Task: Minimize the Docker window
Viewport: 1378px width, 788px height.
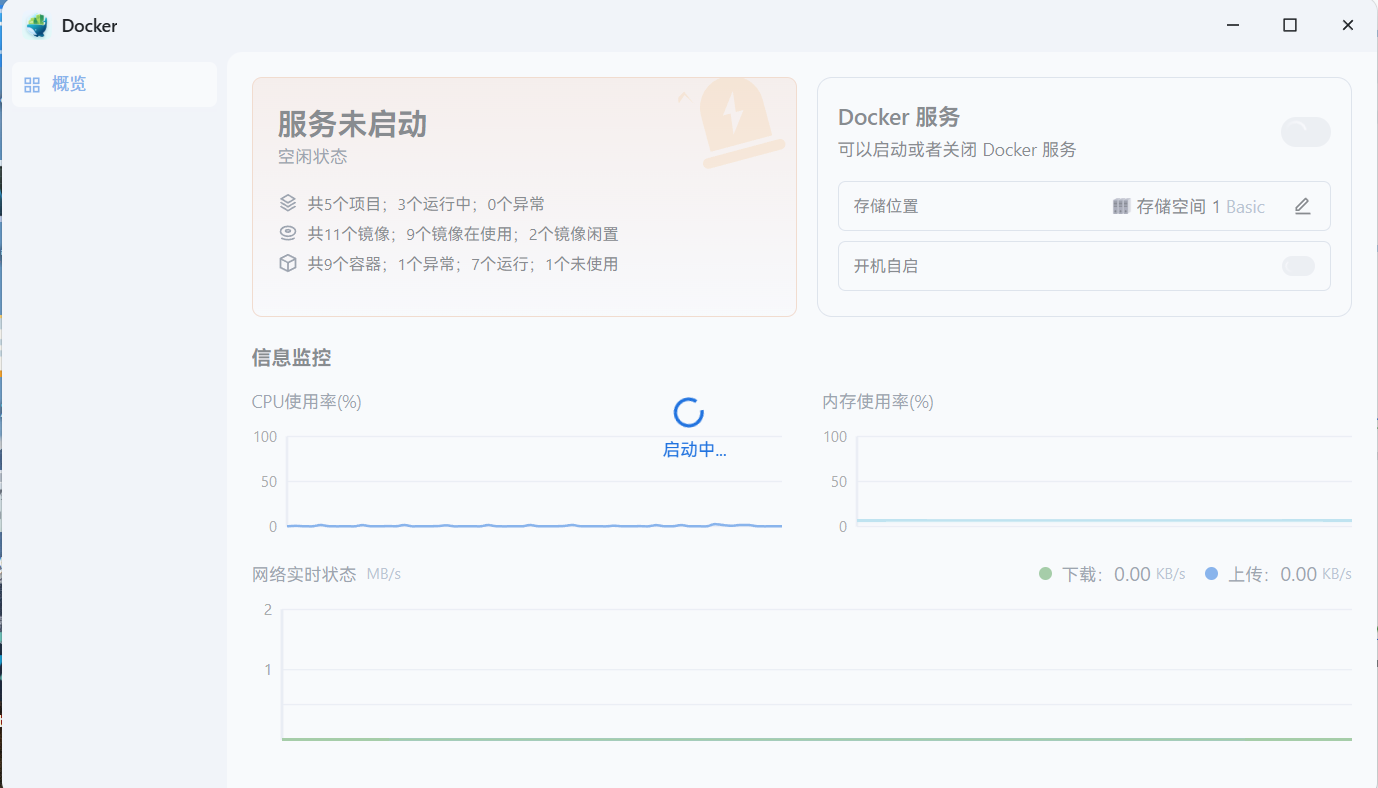Action: (x=1232, y=26)
